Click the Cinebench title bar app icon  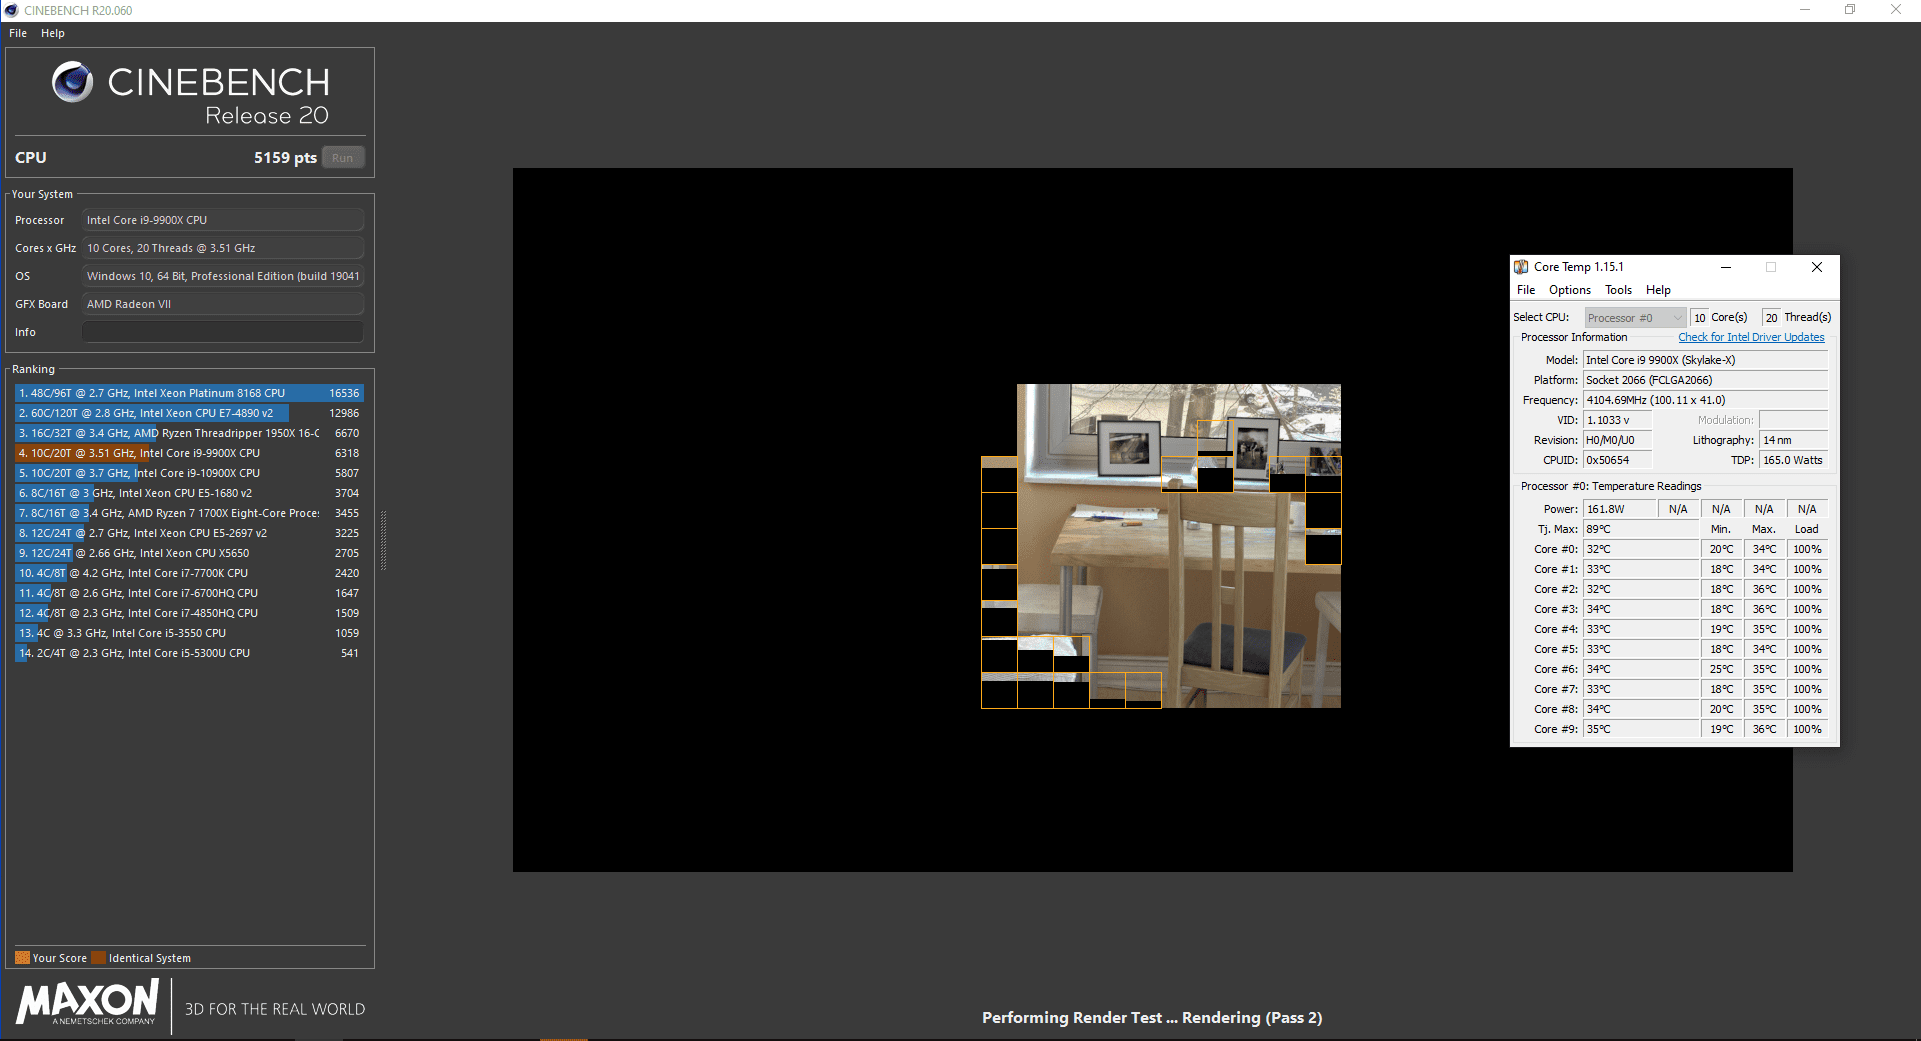11,10
